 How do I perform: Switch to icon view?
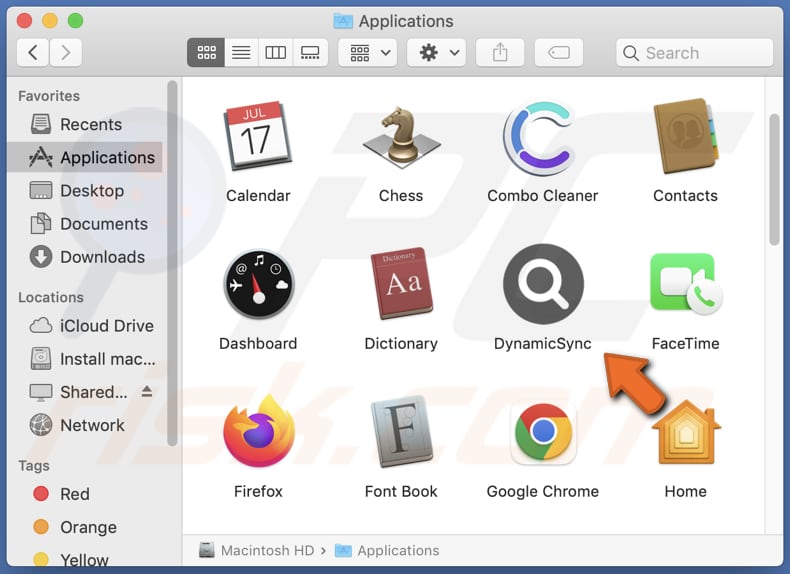(x=206, y=52)
